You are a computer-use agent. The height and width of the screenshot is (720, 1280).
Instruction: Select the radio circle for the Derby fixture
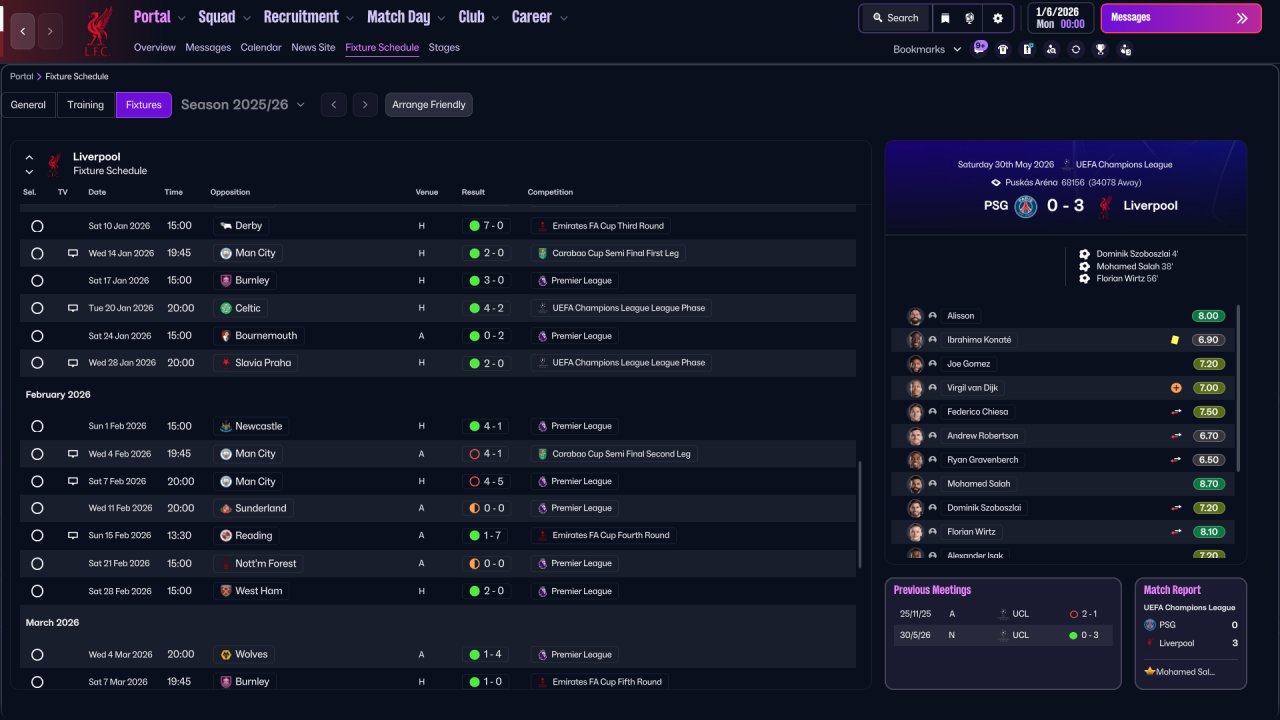[37, 226]
